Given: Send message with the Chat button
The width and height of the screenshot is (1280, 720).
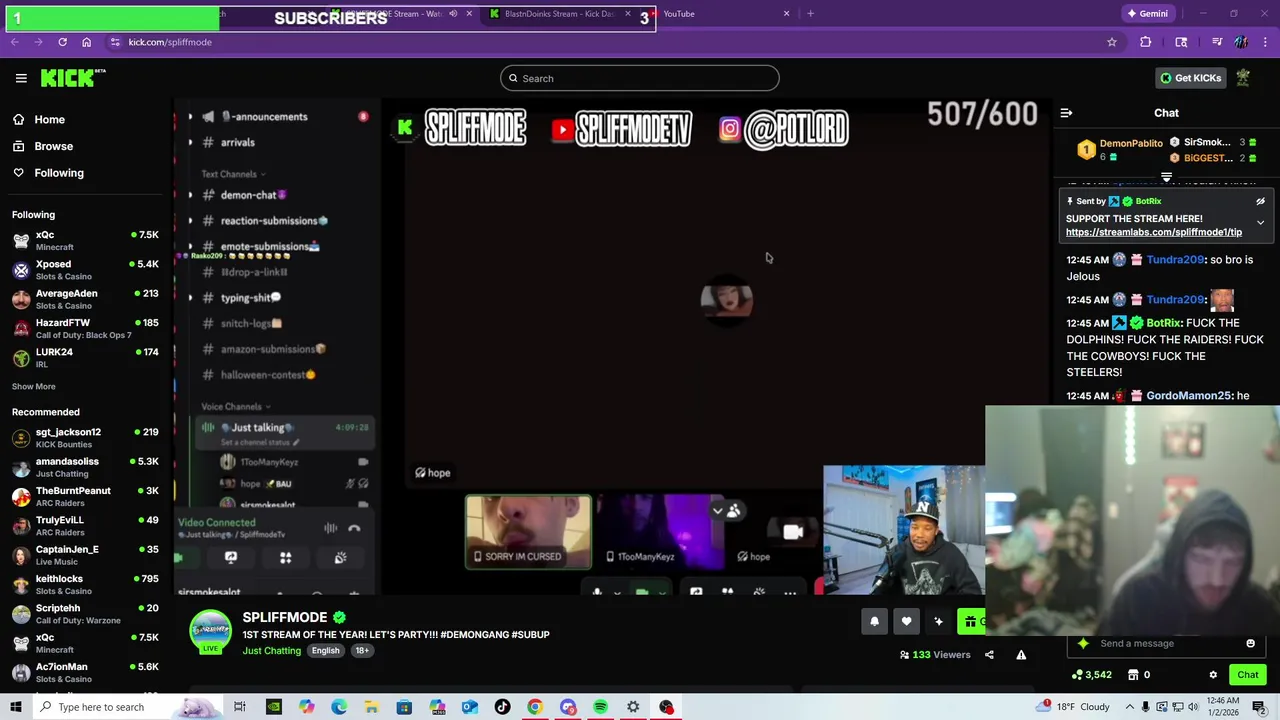Looking at the screenshot, I should click(x=1248, y=675).
